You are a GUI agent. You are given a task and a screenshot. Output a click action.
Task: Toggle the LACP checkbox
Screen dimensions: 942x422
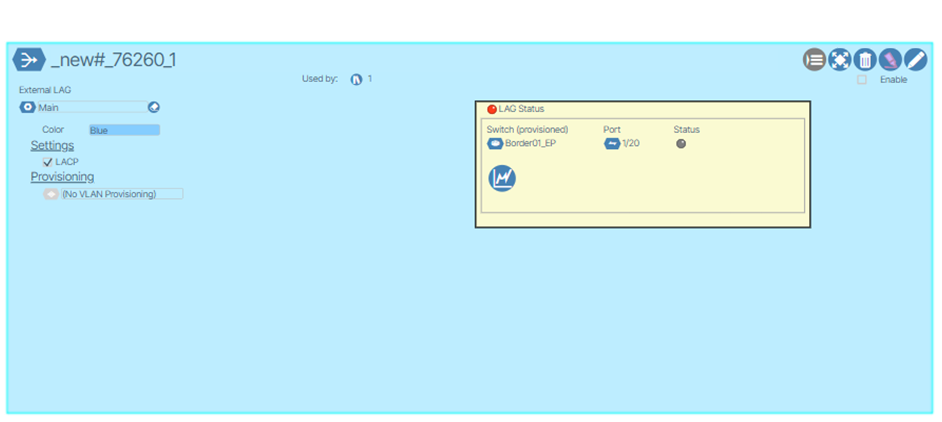pos(47,162)
